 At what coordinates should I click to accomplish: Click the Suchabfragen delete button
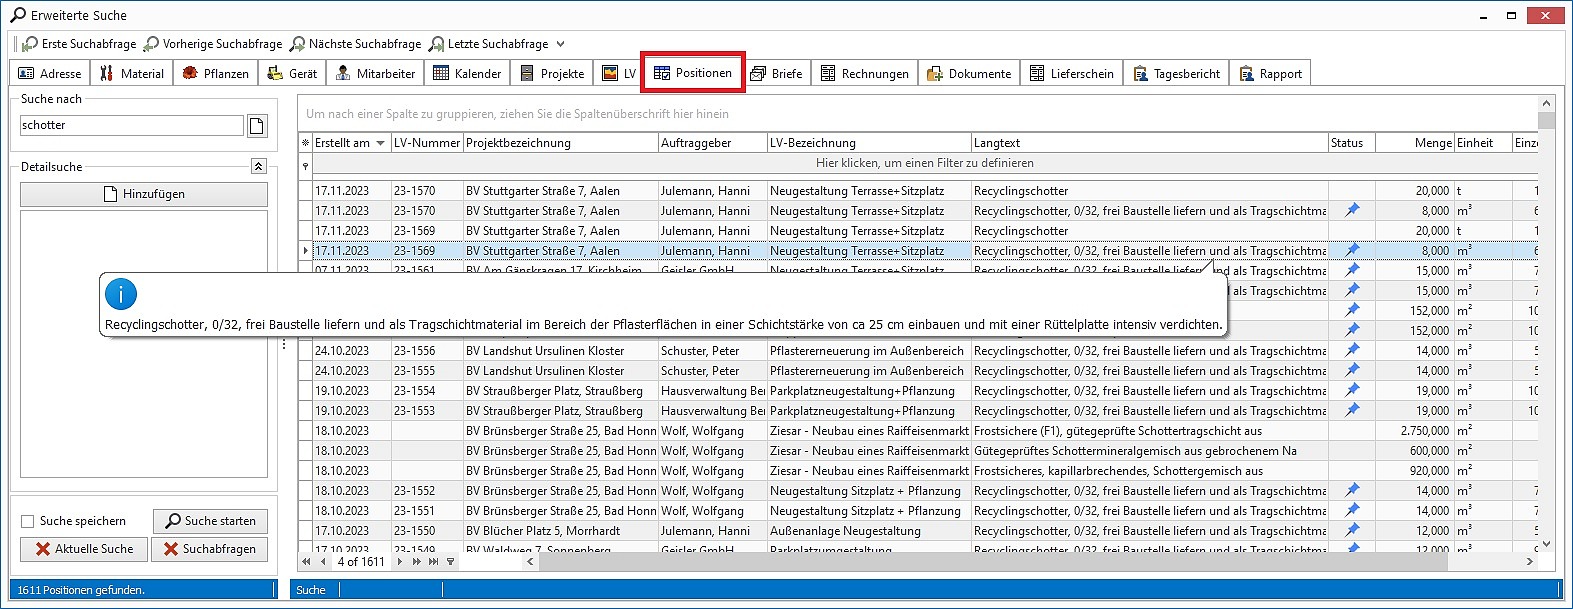[x=210, y=549]
